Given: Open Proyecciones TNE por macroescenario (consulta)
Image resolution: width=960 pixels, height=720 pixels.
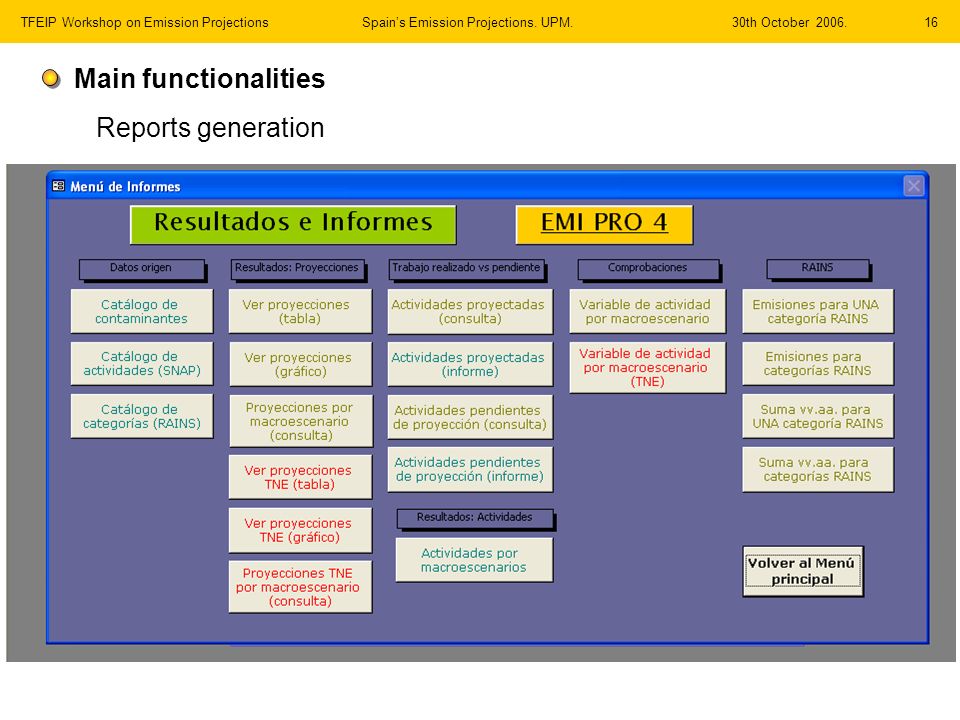Looking at the screenshot, I should tap(300, 587).
